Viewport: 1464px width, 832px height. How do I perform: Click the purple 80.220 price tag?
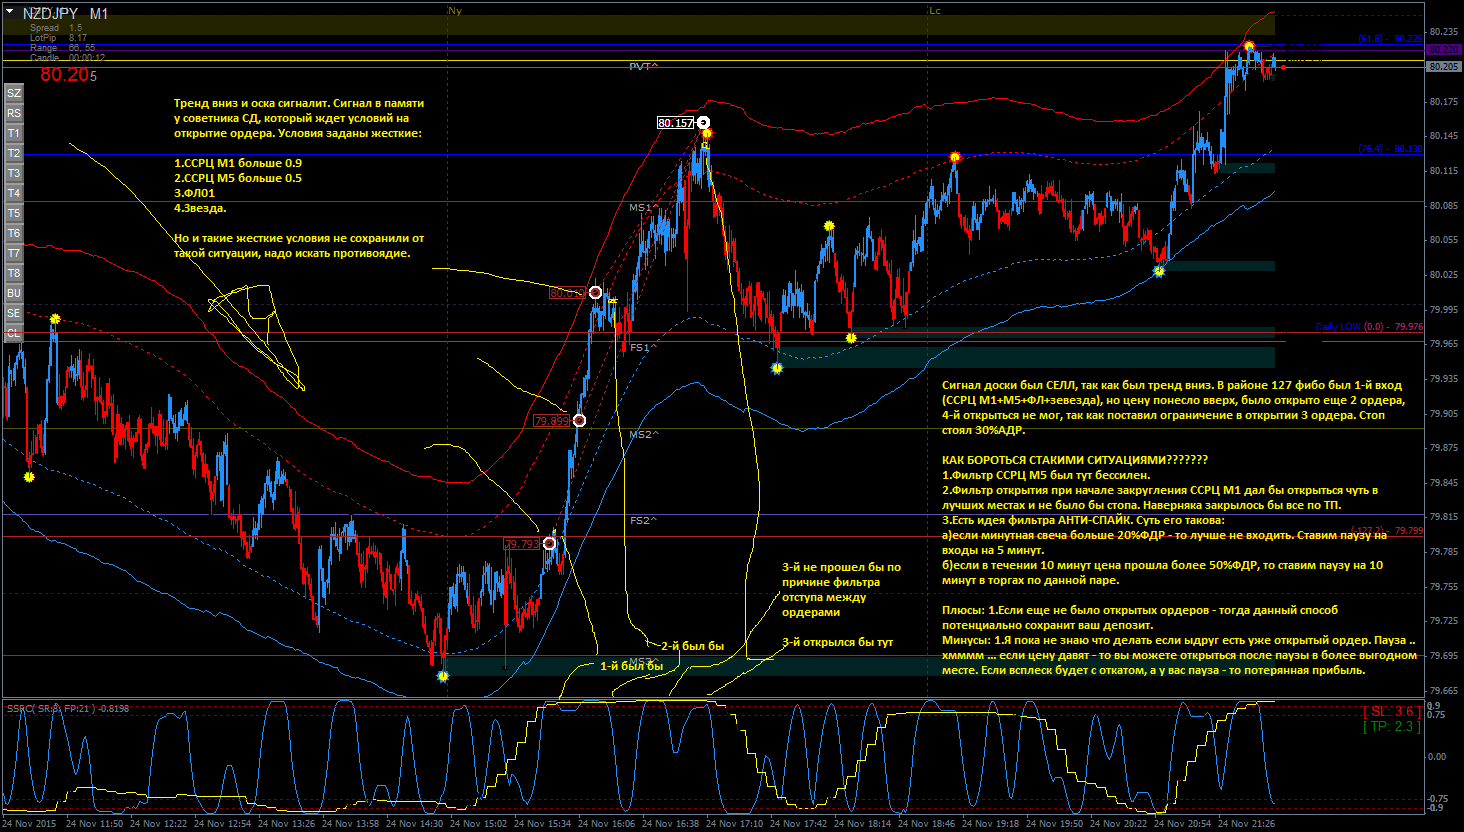[1443, 49]
